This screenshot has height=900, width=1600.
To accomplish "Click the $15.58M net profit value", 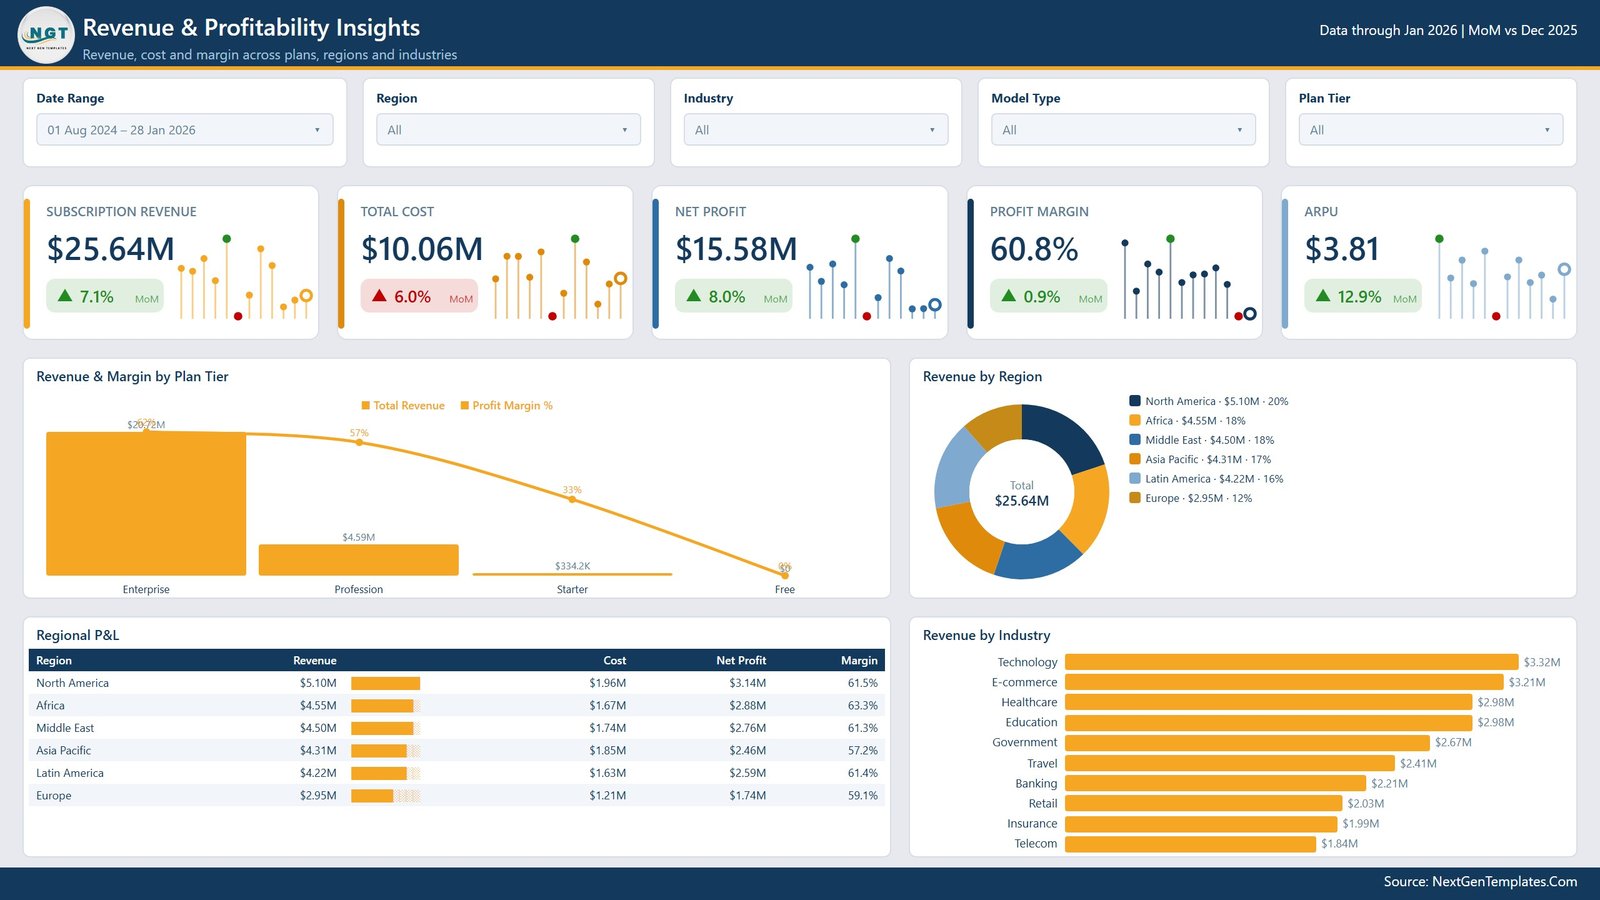I will point(736,249).
